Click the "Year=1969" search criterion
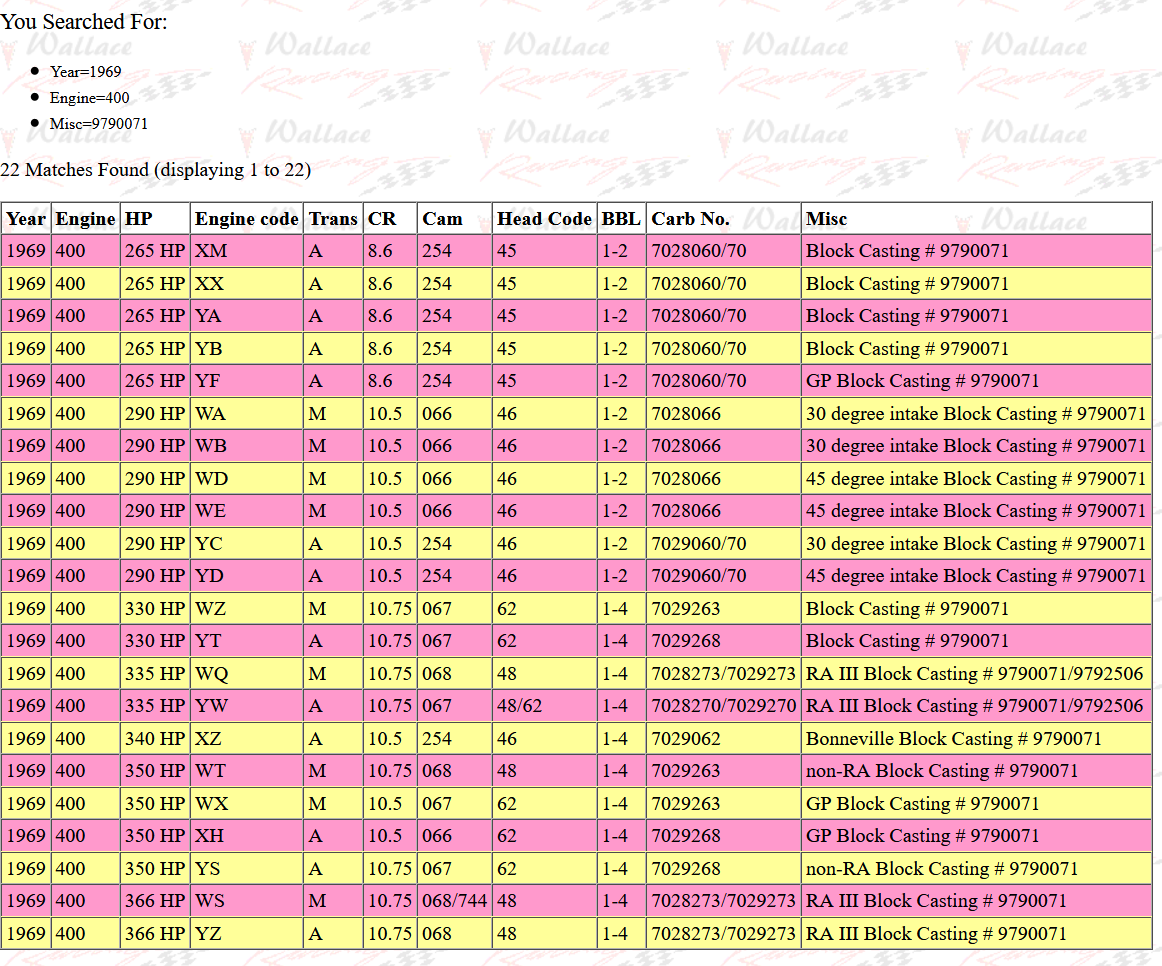 coord(85,72)
